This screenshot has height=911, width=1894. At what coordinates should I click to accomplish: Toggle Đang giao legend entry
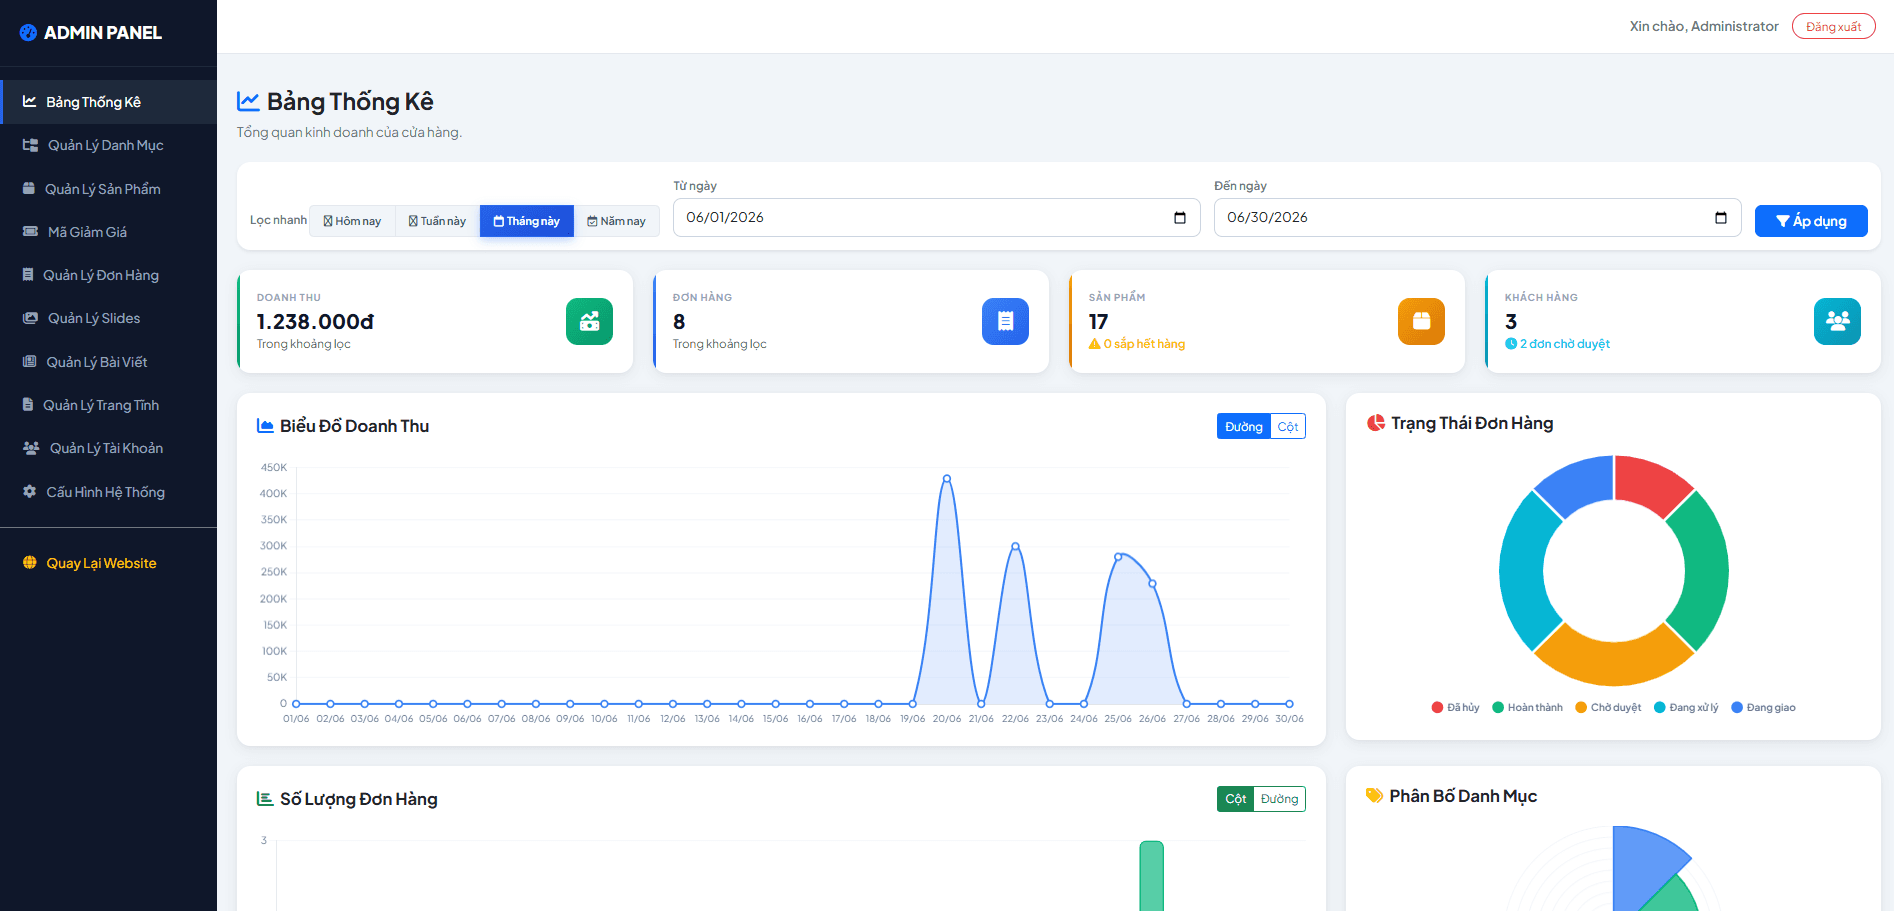1763,707
